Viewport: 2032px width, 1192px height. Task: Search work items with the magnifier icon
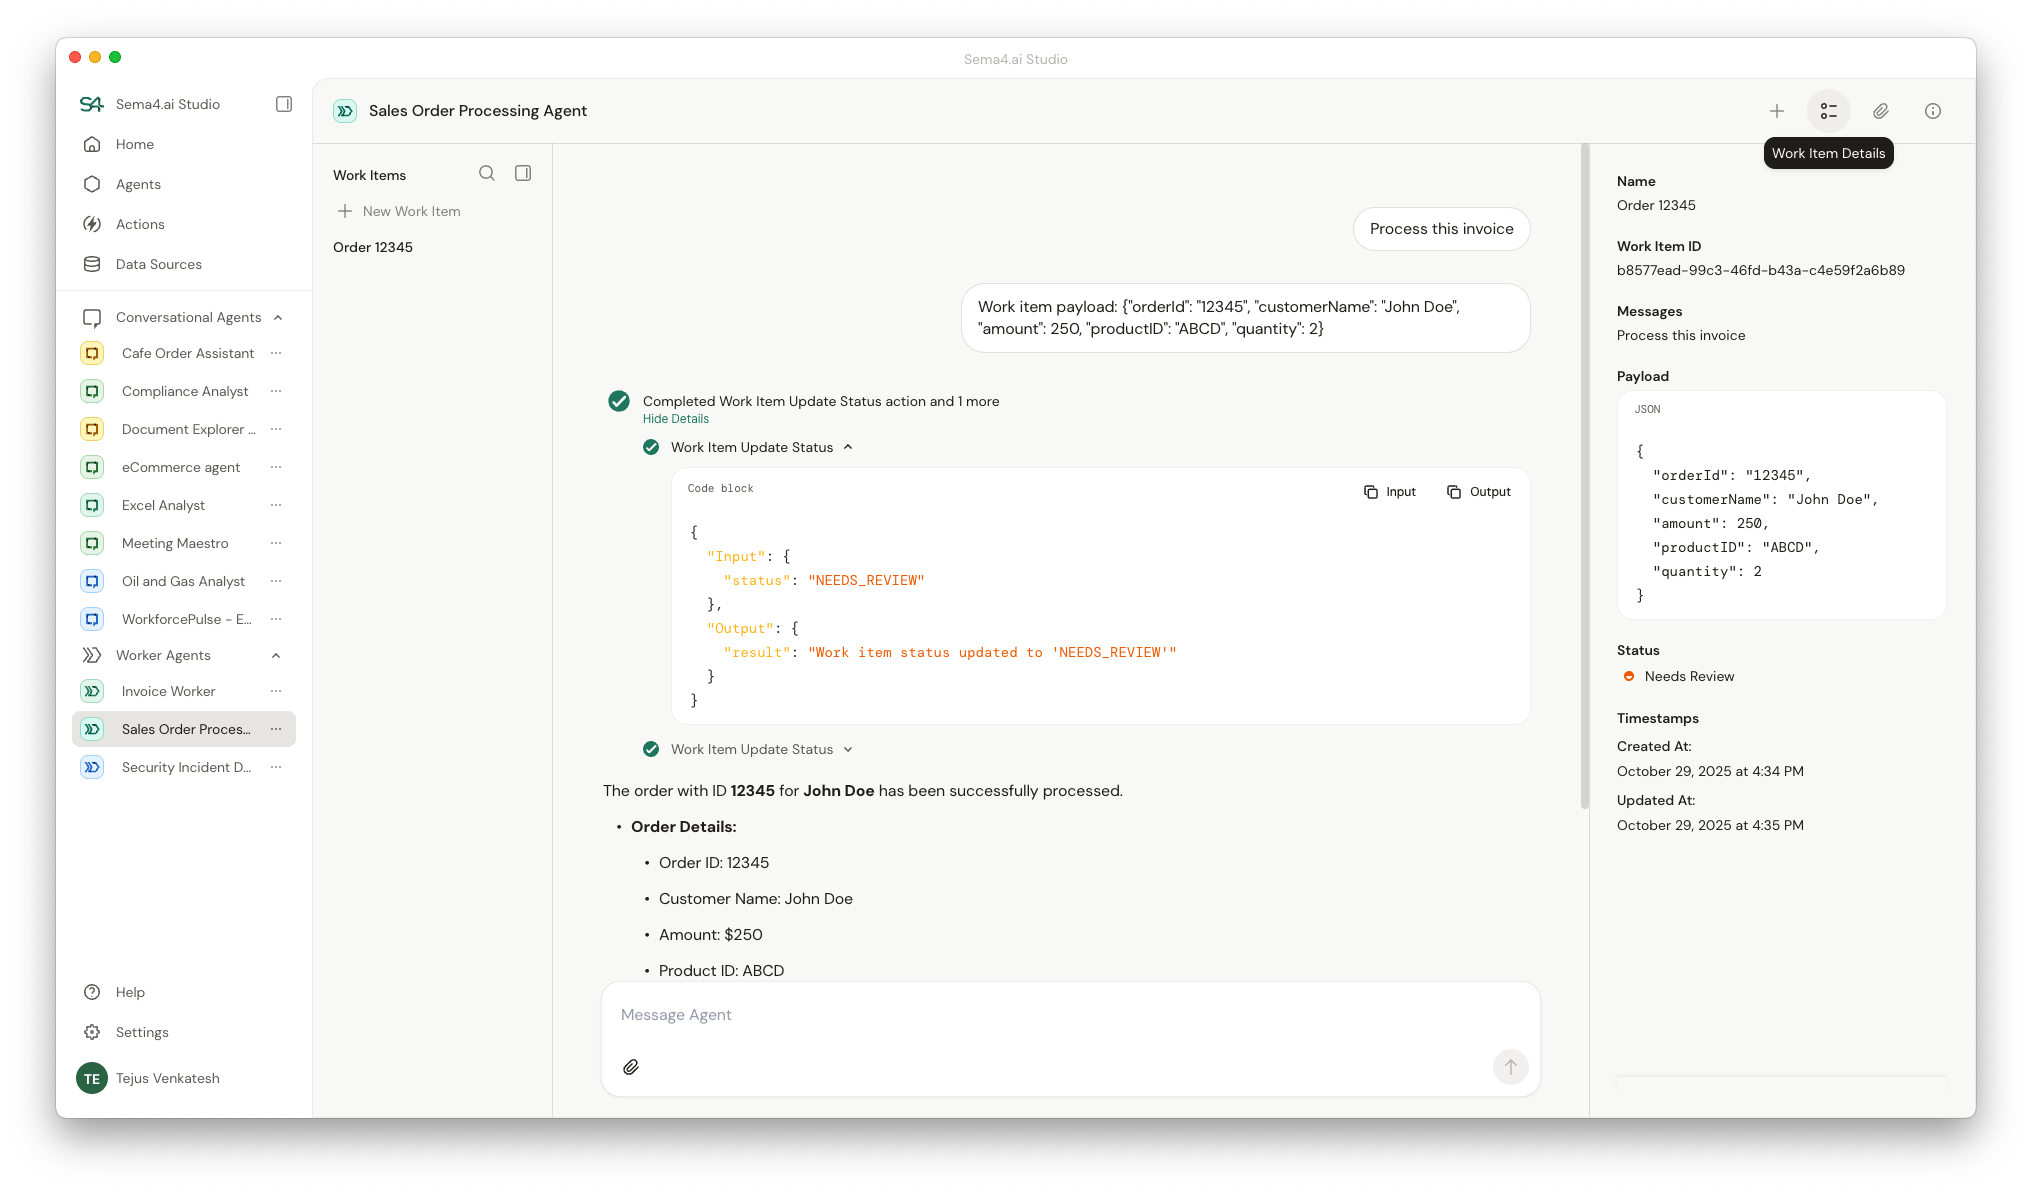pos(487,173)
